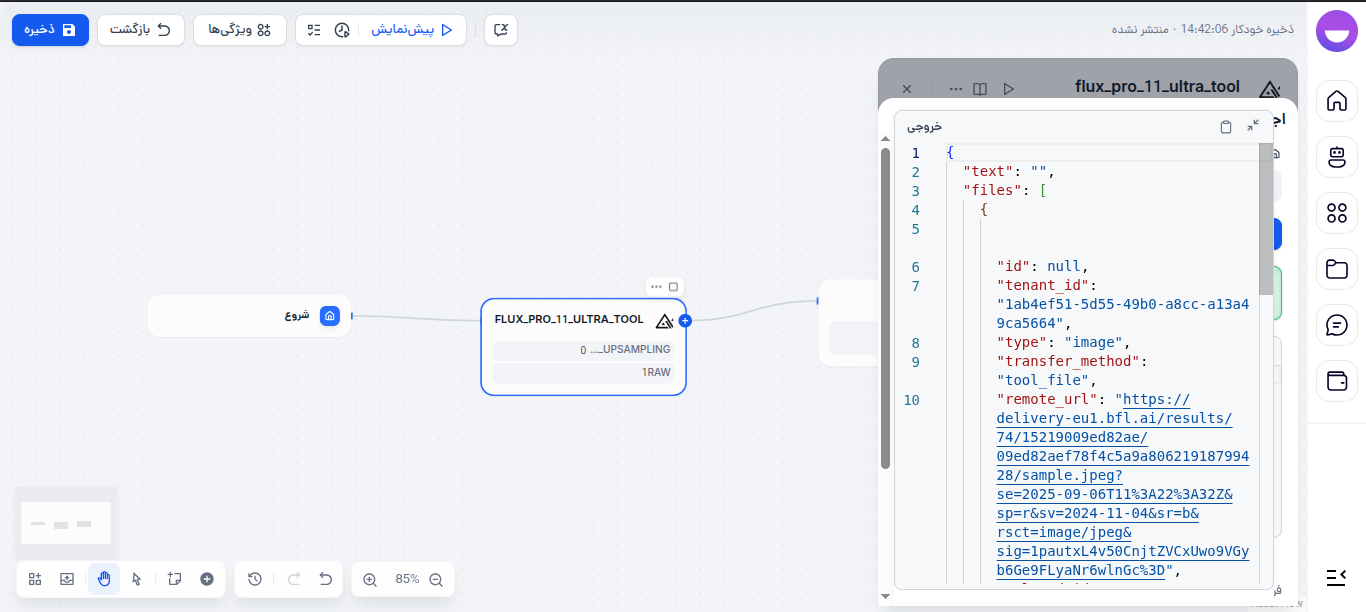1366x612 pixels.
Task: Open Home from the right sidebar
Action: (x=1337, y=101)
